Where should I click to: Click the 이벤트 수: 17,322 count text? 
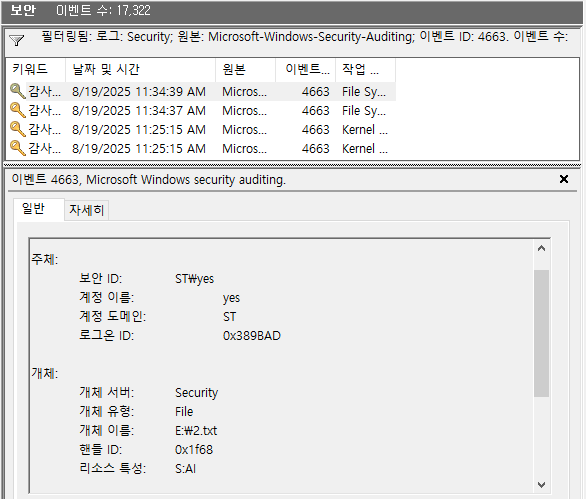[103, 10]
